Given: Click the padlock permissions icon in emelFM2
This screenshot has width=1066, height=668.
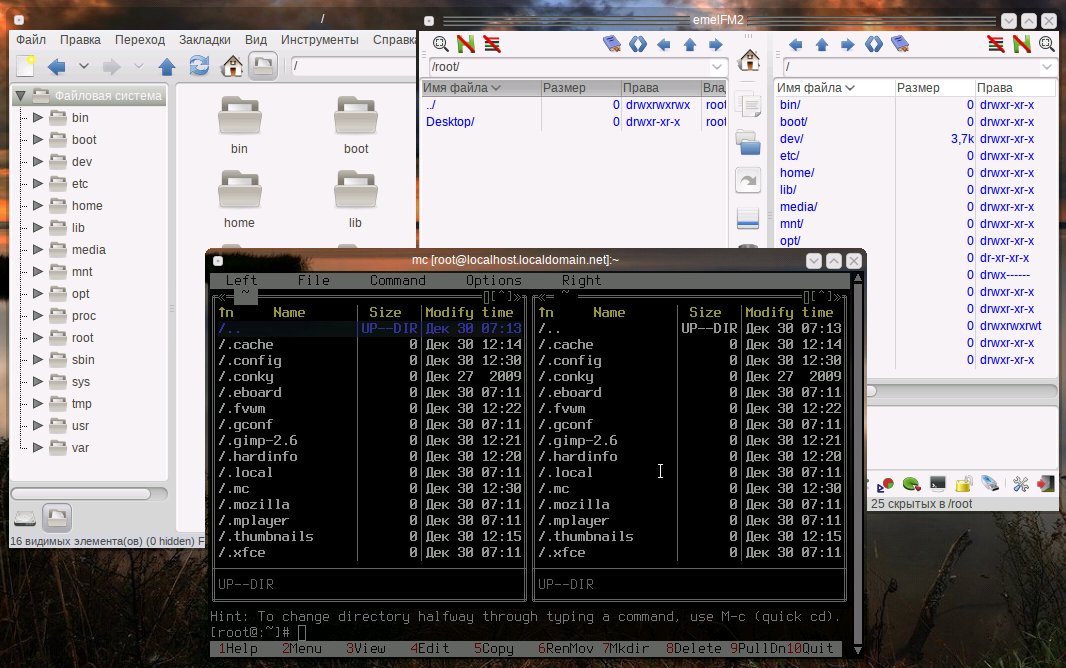Looking at the screenshot, I should tap(964, 484).
